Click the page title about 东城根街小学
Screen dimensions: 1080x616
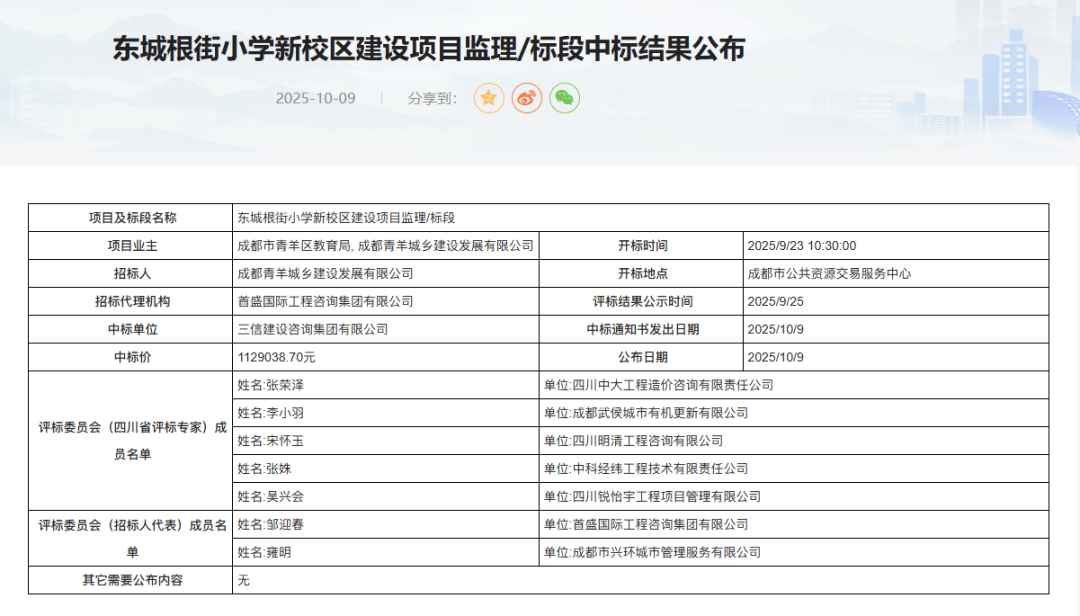428,50
